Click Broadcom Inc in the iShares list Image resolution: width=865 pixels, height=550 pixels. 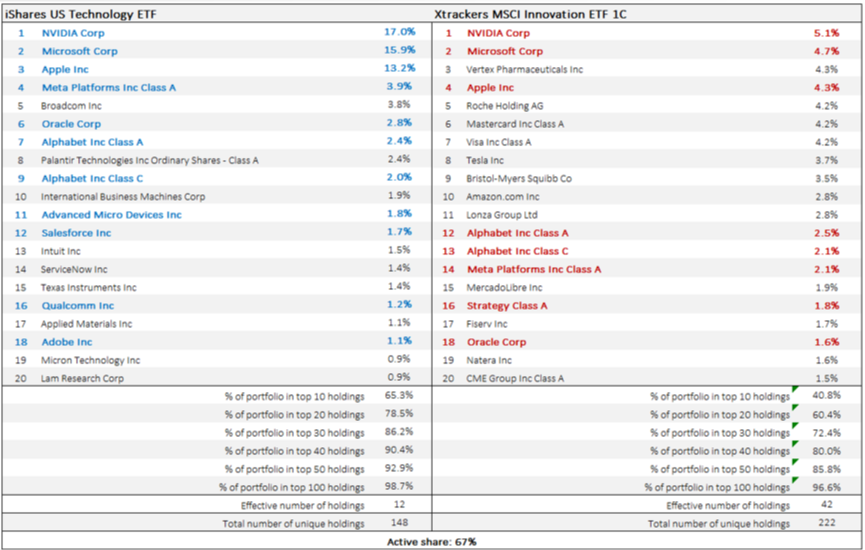[71, 105]
